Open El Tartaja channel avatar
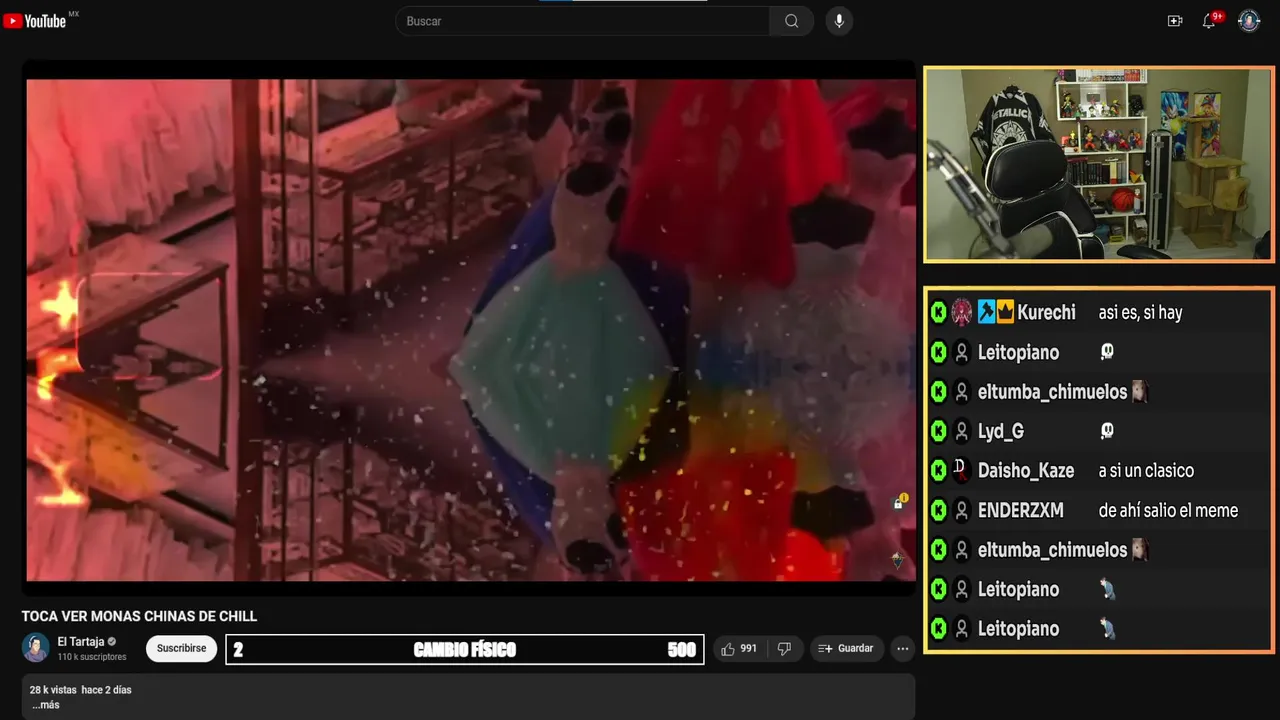The height and width of the screenshot is (720, 1280). 36,648
